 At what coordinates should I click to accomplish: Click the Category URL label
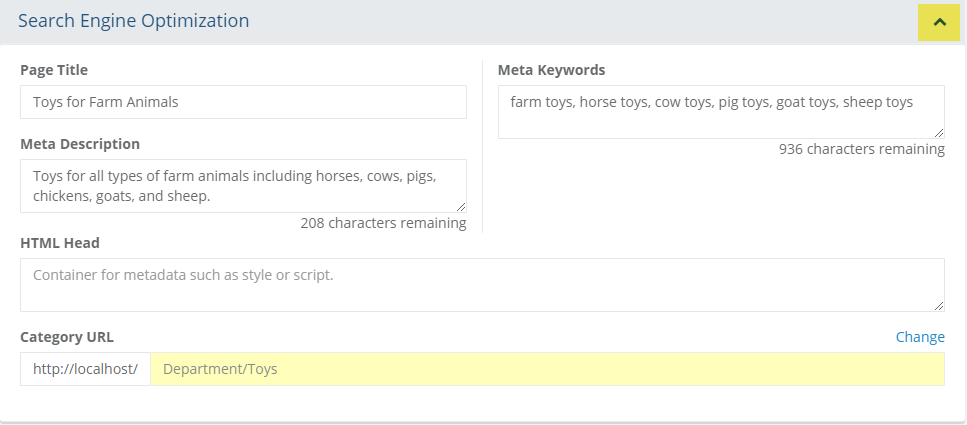point(67,337)
